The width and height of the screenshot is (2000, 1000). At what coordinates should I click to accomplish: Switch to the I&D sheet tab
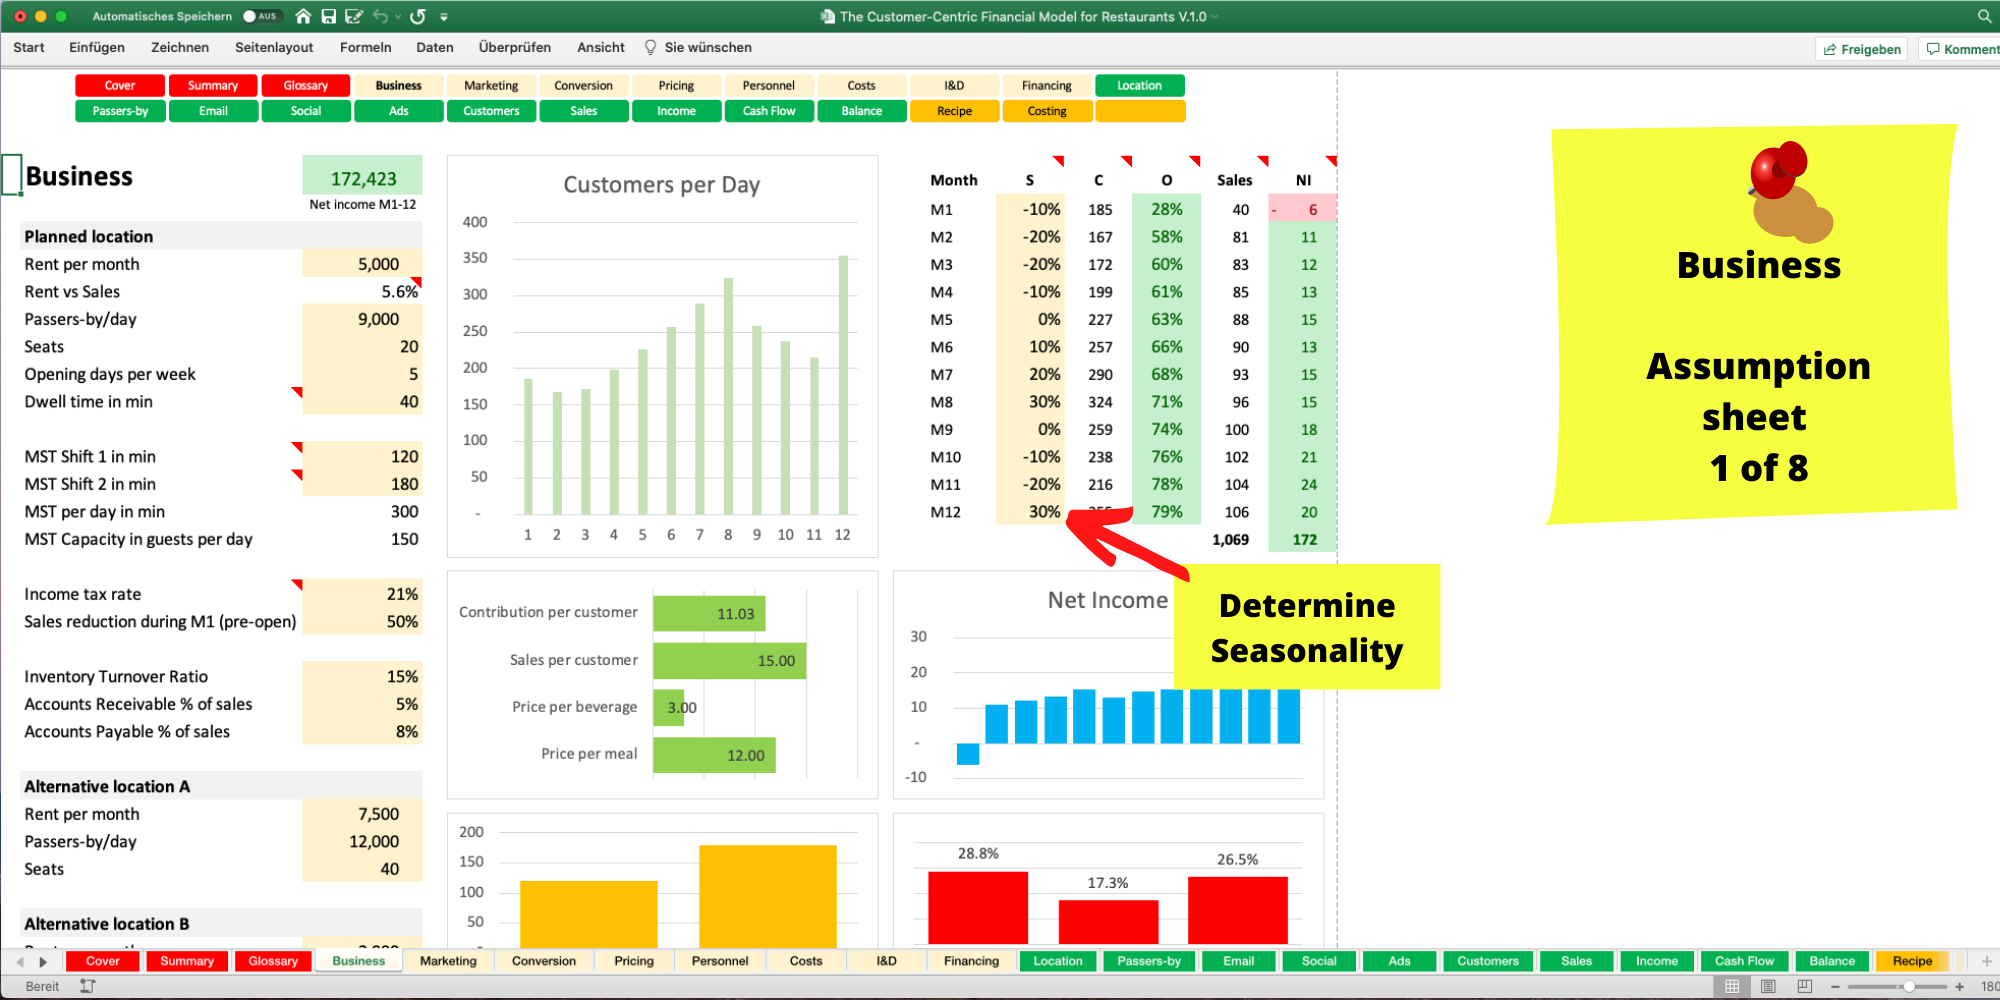coord(887,961)
